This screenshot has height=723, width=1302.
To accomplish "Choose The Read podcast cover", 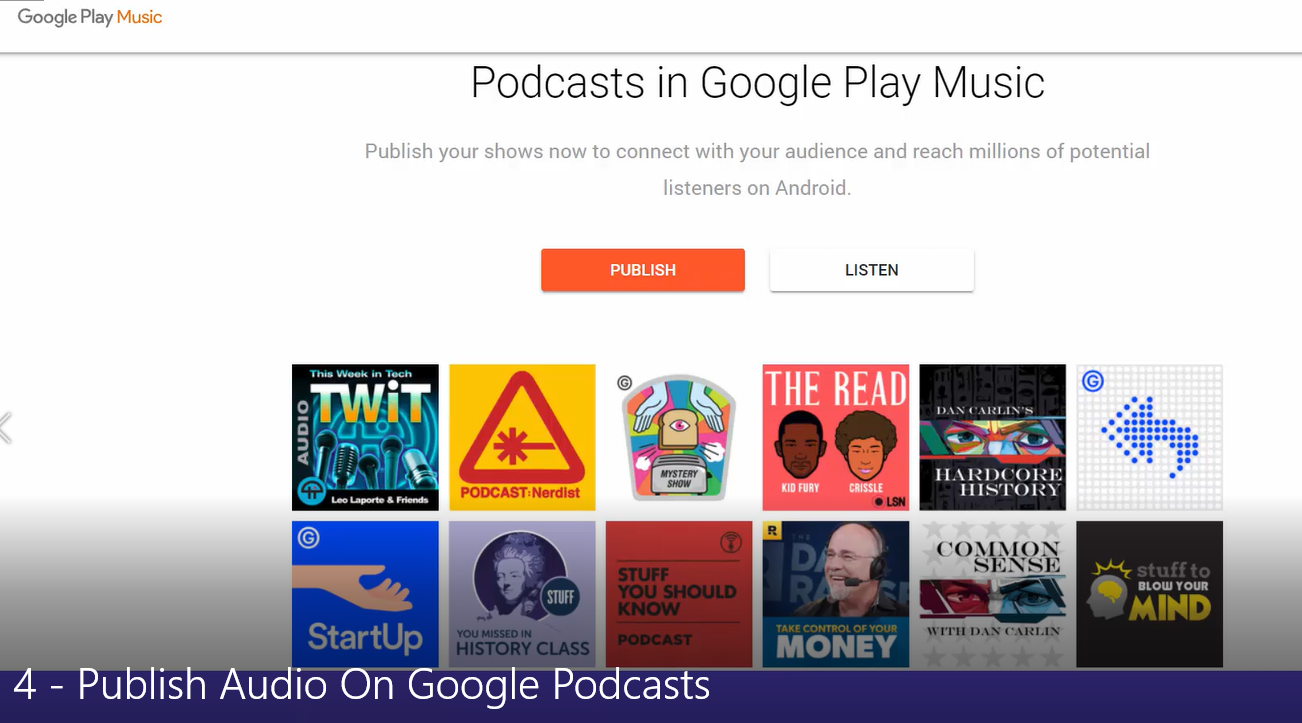I will tap(836, 437).
